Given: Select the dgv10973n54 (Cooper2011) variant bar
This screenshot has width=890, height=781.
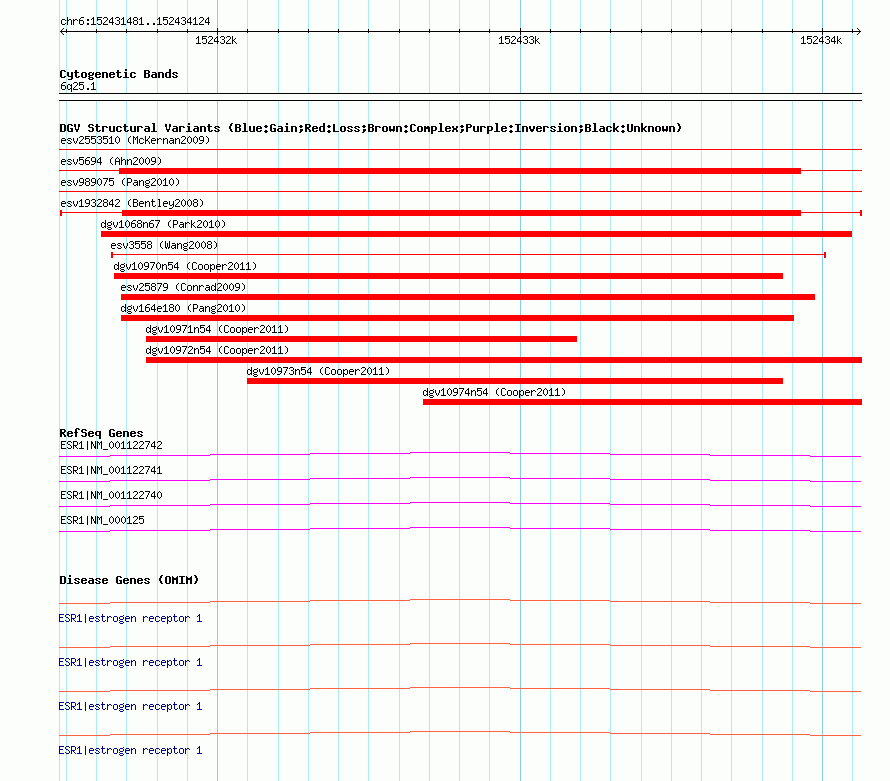Looking at the screenshot, I should click(515, 381).
